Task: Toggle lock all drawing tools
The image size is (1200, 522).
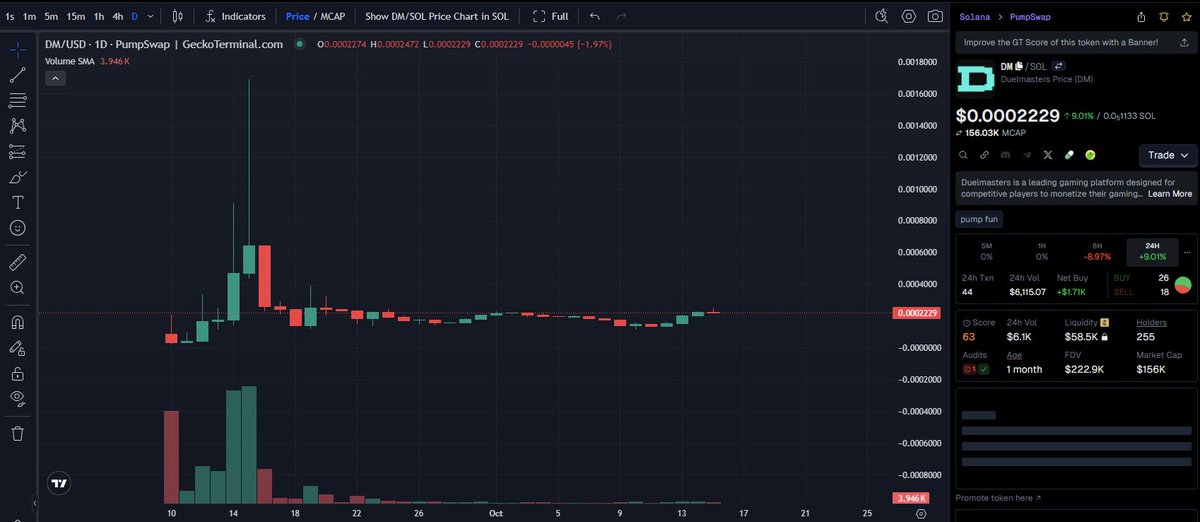Action: tap(17, 374)
